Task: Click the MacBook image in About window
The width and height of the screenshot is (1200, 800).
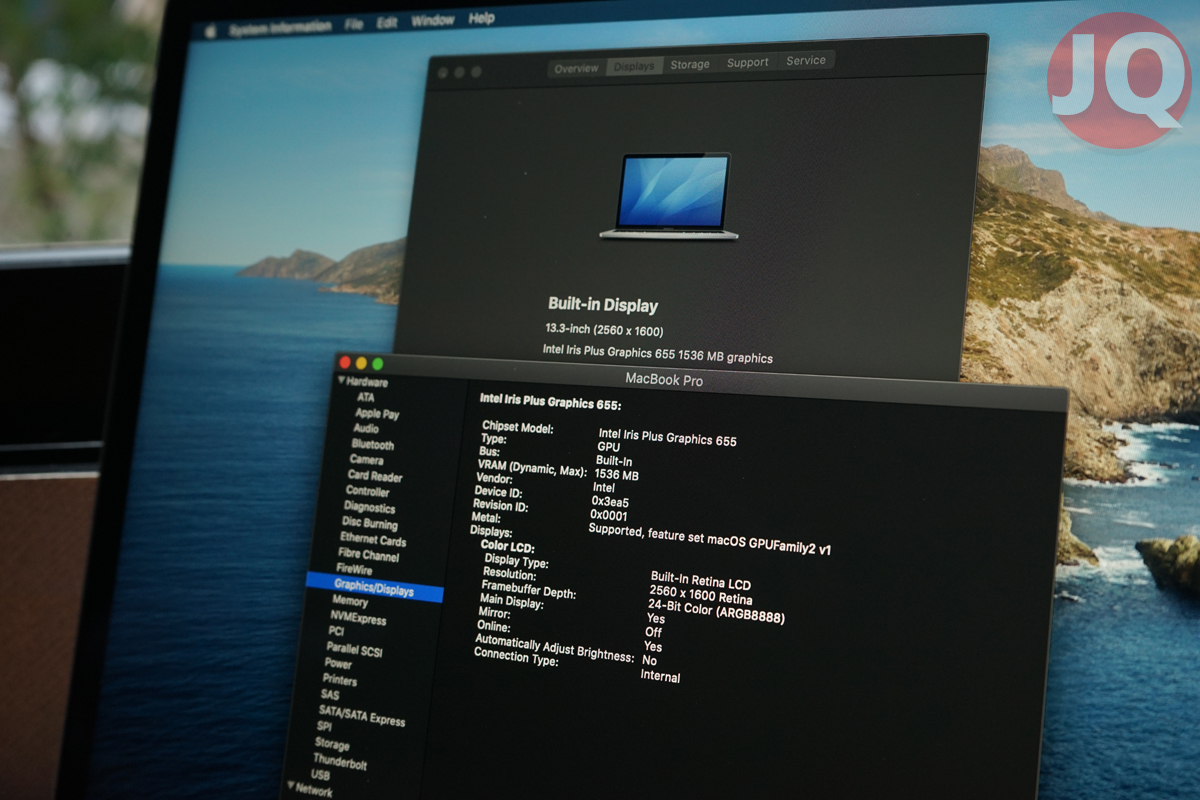Action: pos(669,196)
